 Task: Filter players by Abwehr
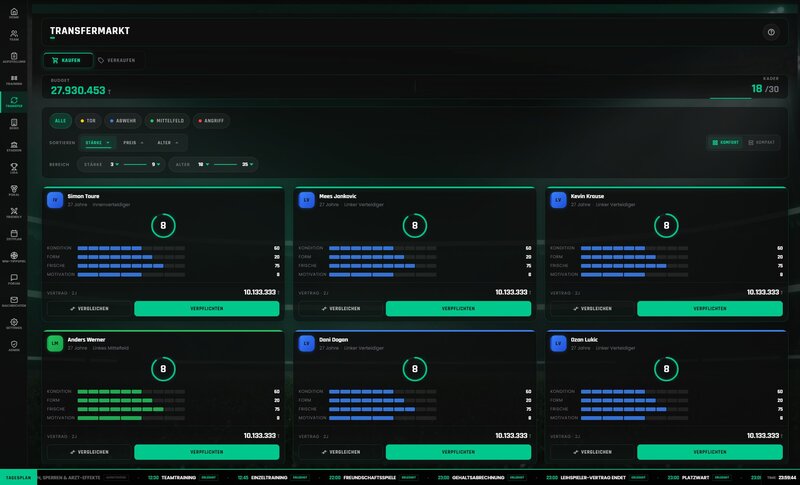[x=123, y=121]
